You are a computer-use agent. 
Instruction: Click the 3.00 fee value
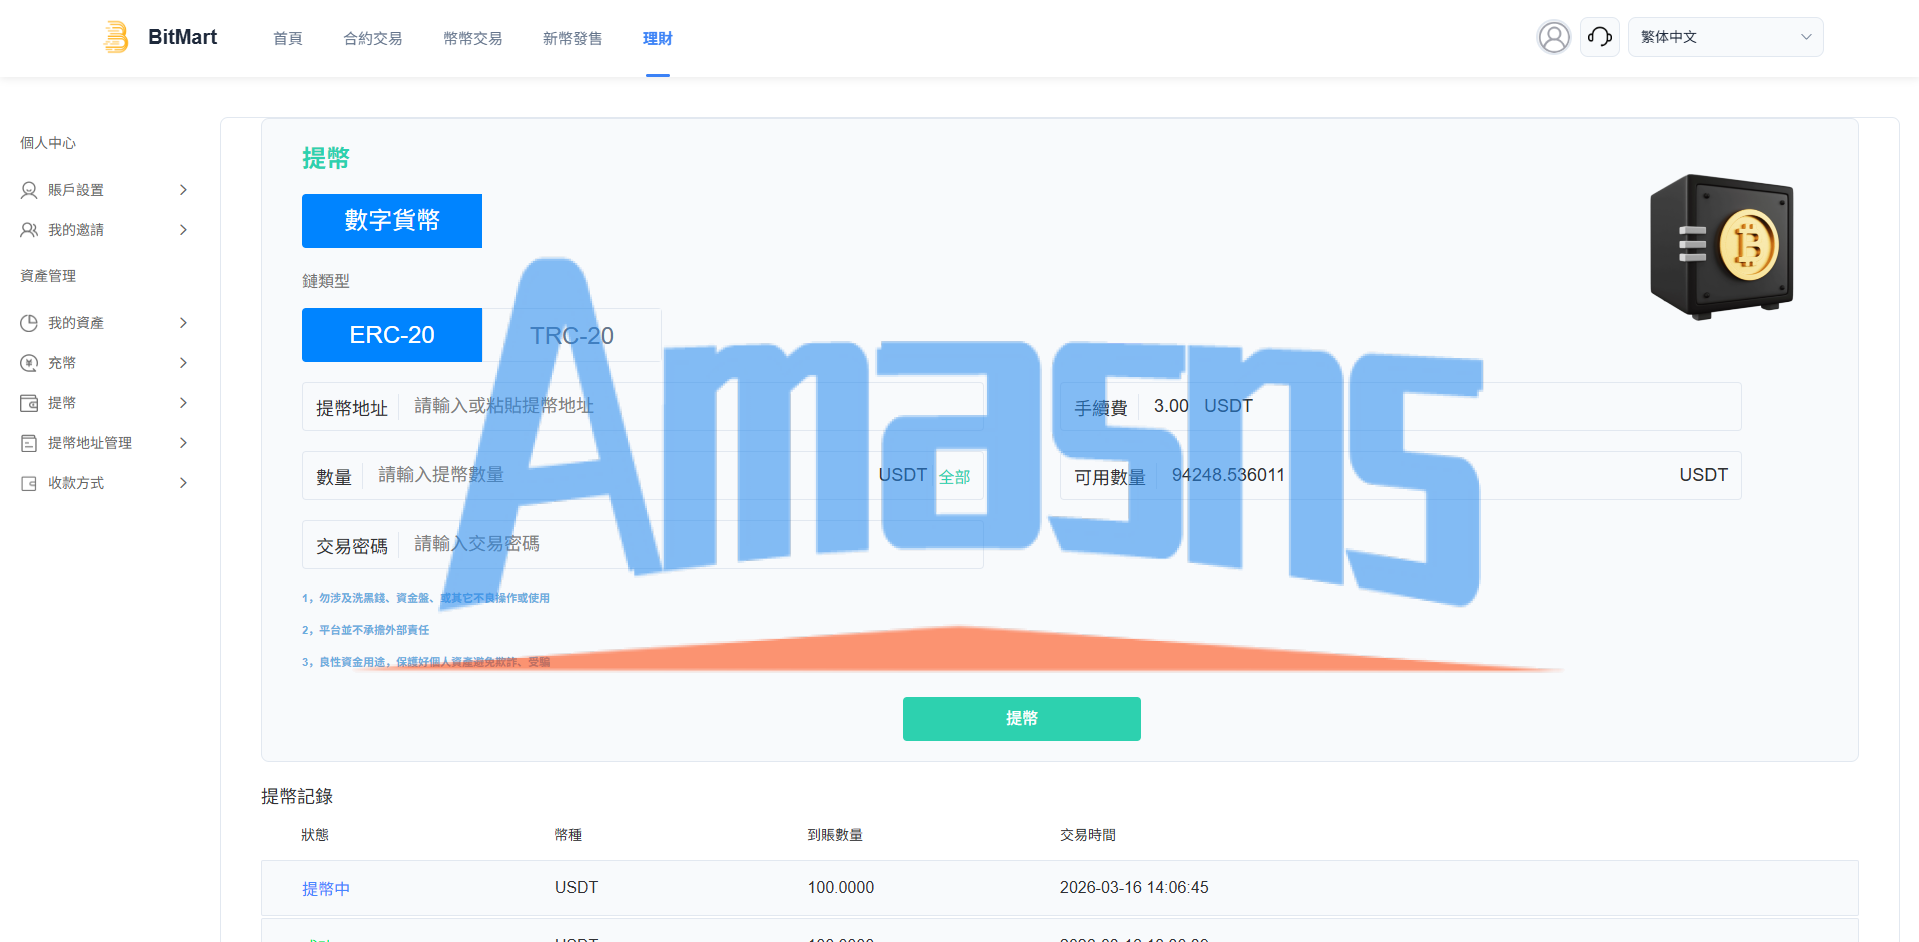coord(1171,406)
